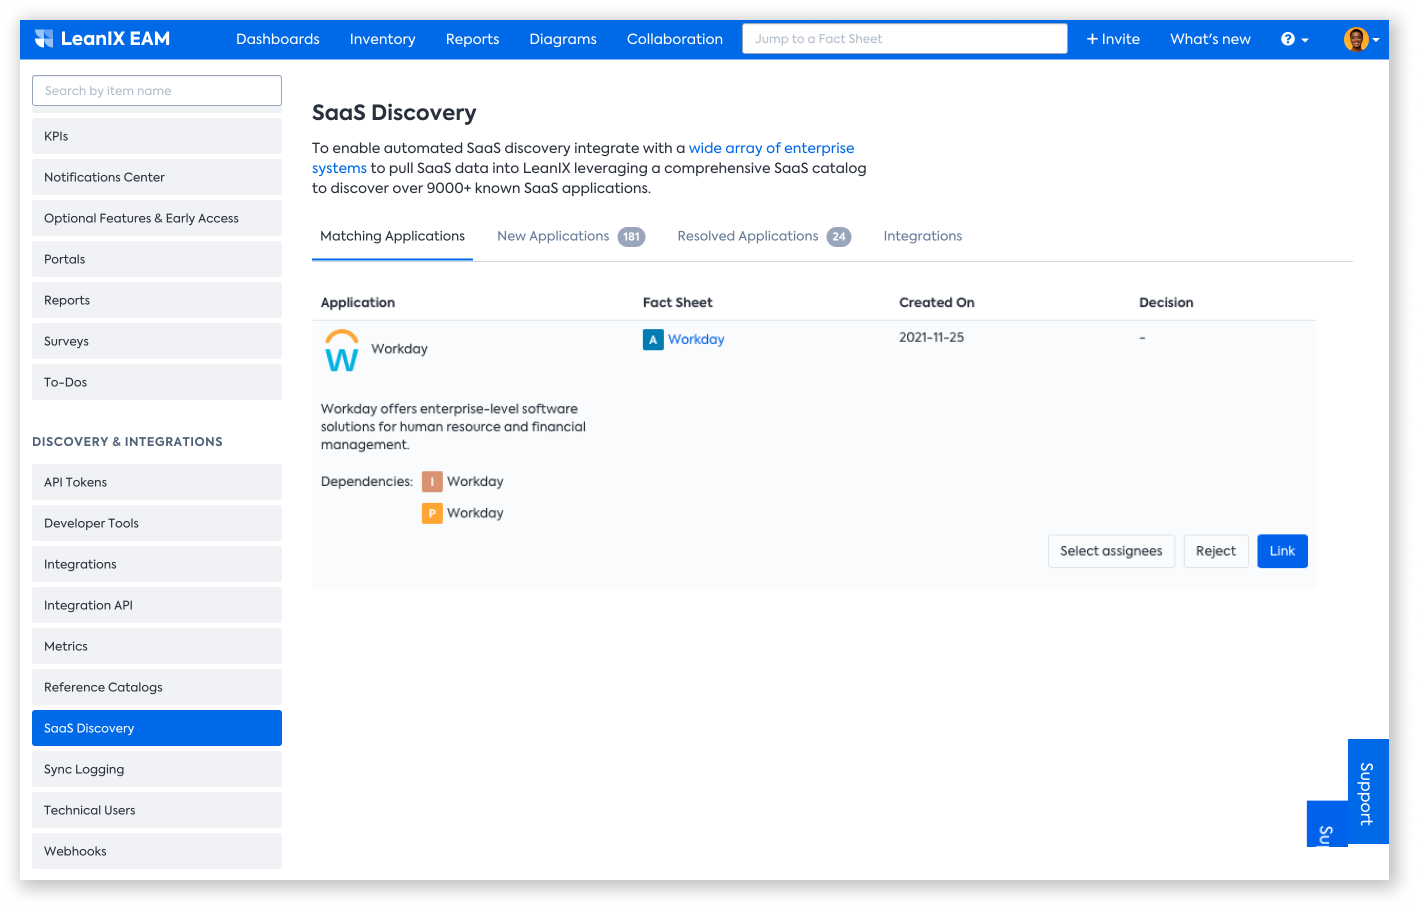Click the 2021-11-25 created date

931,338
